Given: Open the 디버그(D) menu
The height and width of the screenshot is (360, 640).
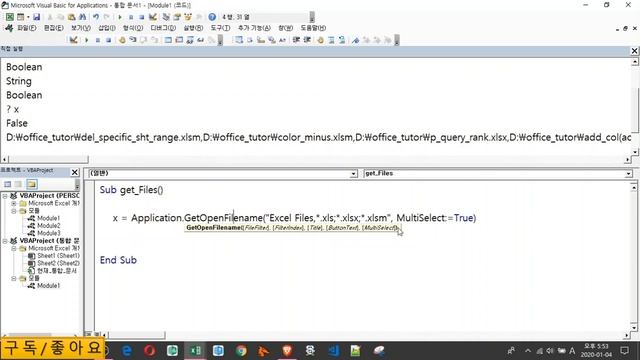Looking at the screenshot, I should pyautogui.click(x=163, y=28).
